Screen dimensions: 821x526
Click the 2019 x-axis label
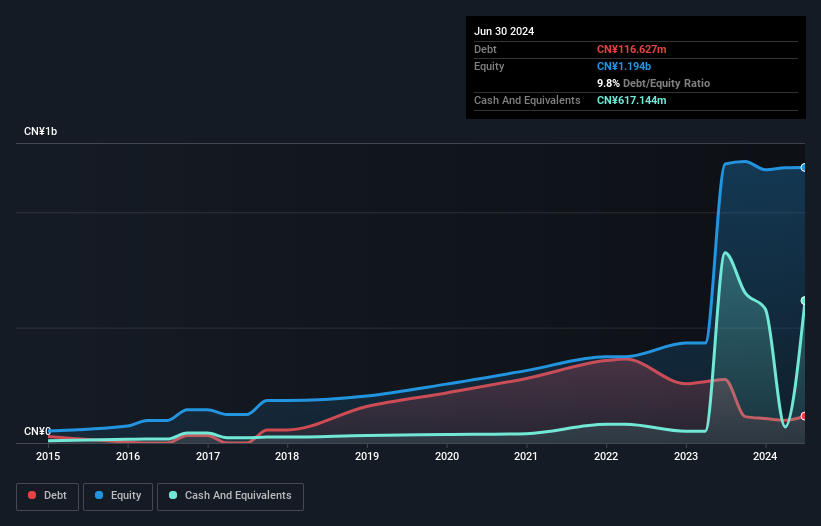point(367,456)
